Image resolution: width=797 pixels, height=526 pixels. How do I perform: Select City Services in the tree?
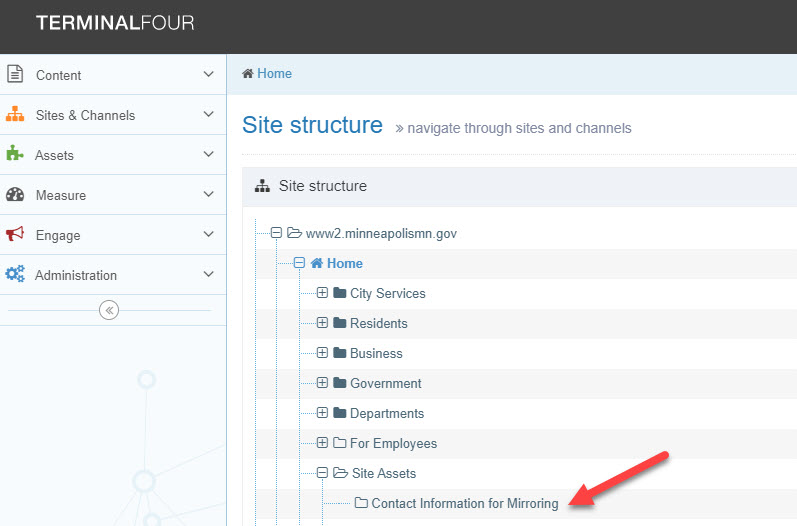[x=387, y=294]
